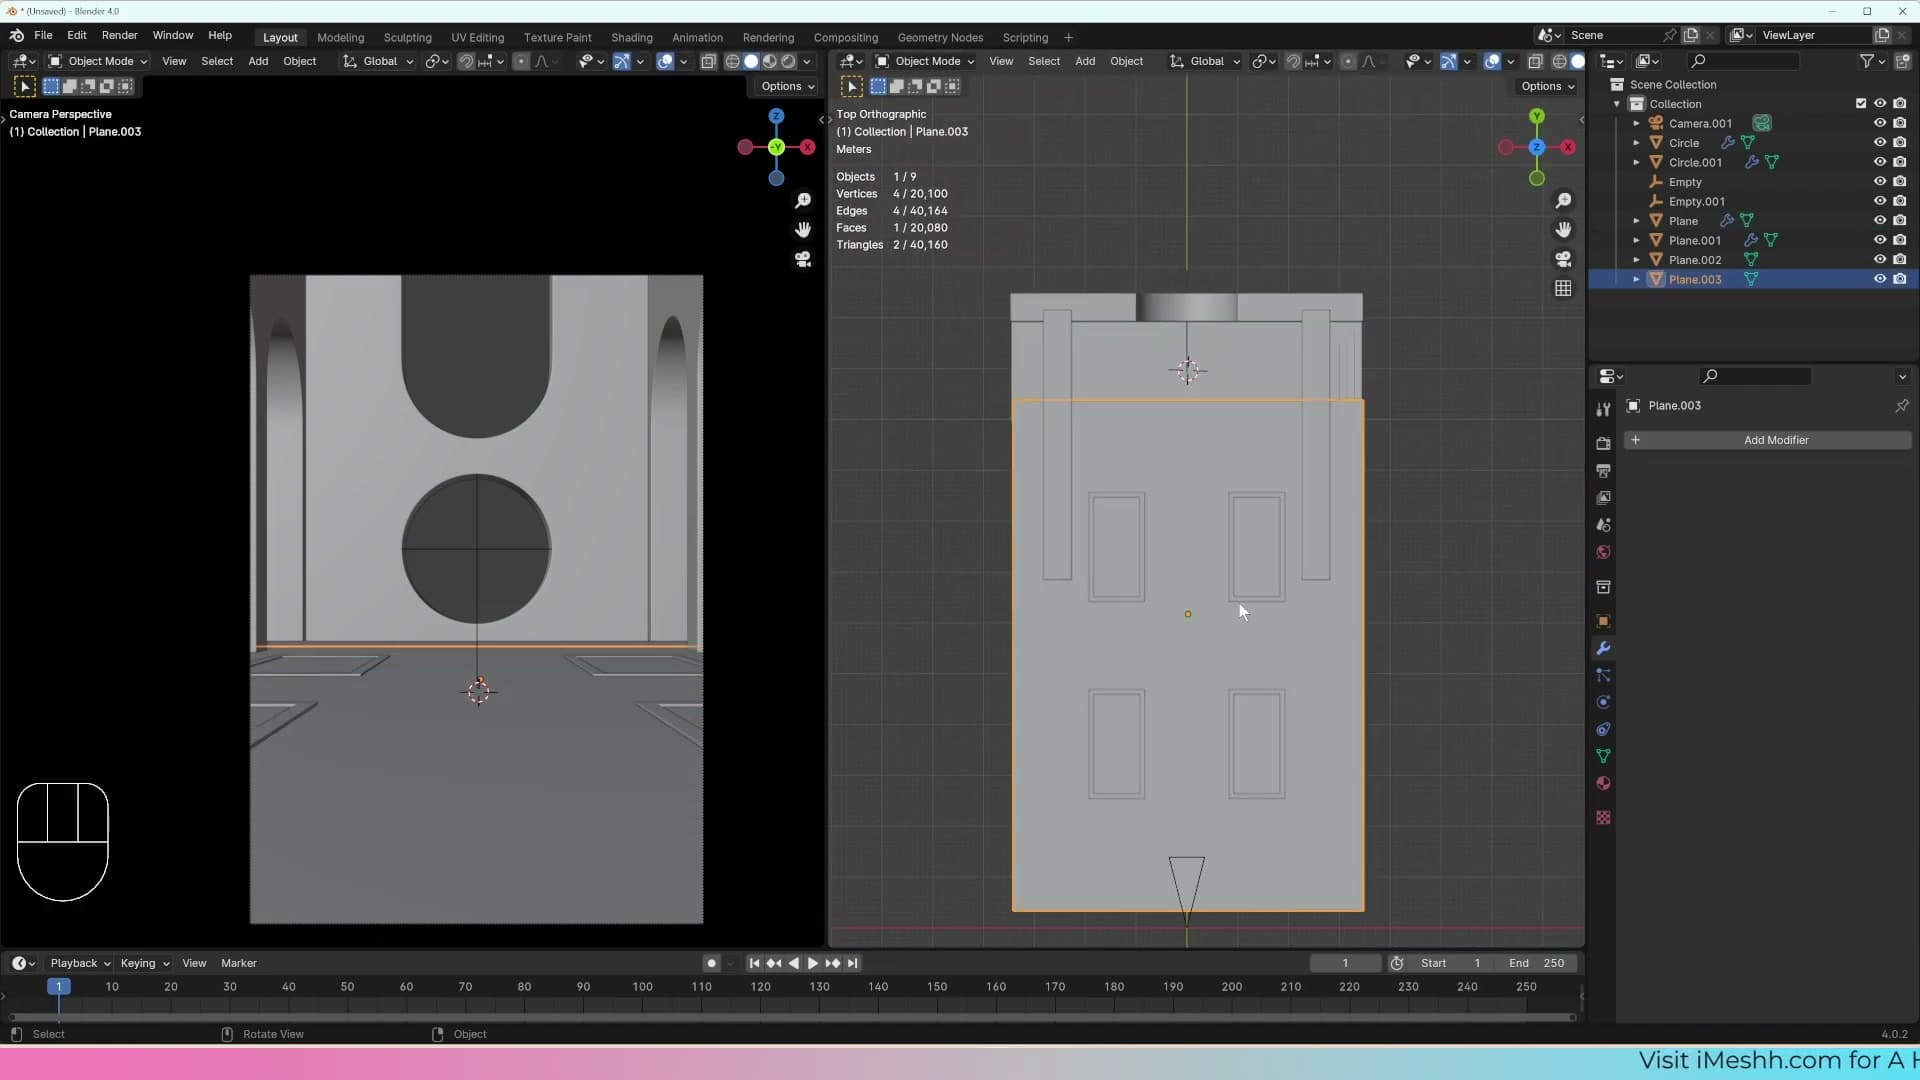Jump to the last frame
Viewport: 1920px width, 1080px height.
[852, 963]
